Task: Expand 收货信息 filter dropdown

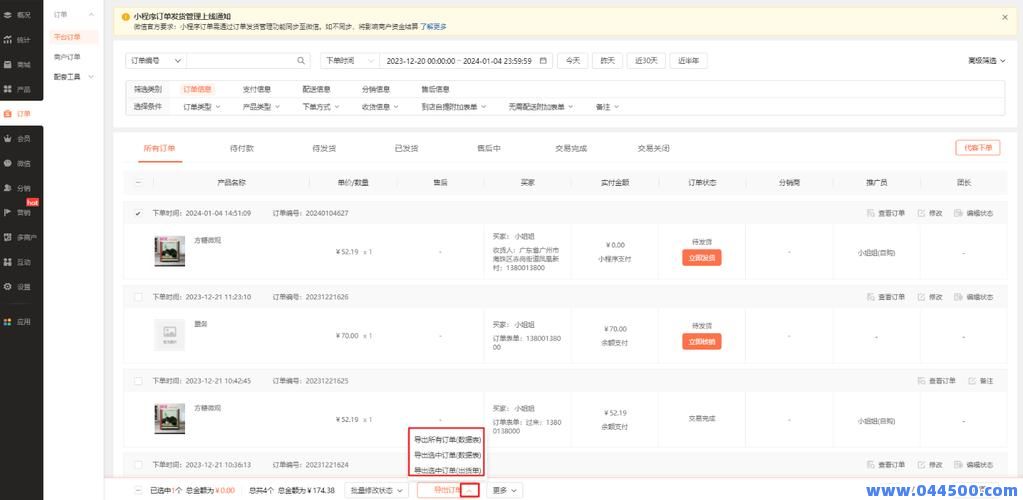Action: 380,107
